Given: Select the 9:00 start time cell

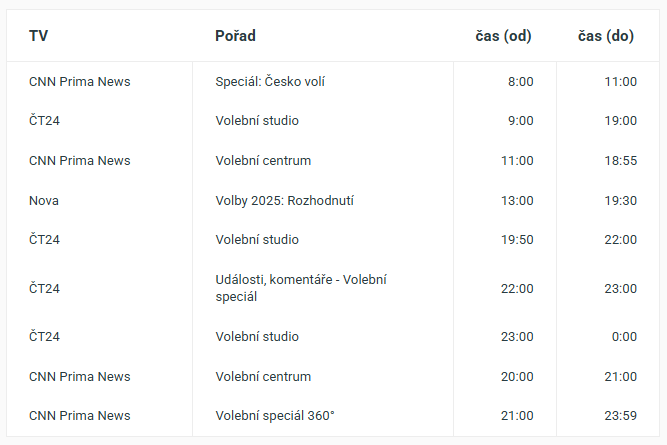Looking at the screenshot, I should click(x=520, y=120).
